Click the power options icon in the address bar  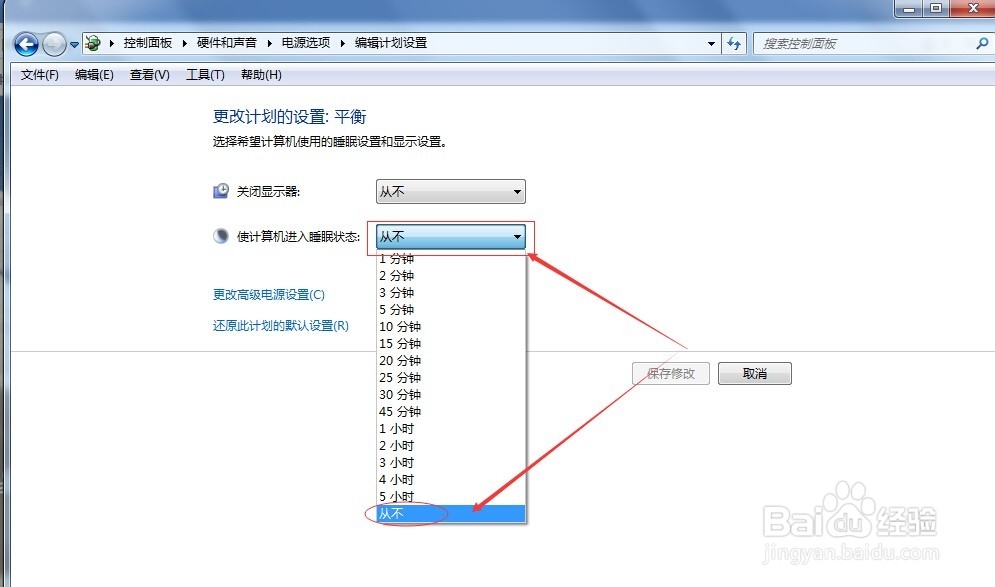pos(92,43)
